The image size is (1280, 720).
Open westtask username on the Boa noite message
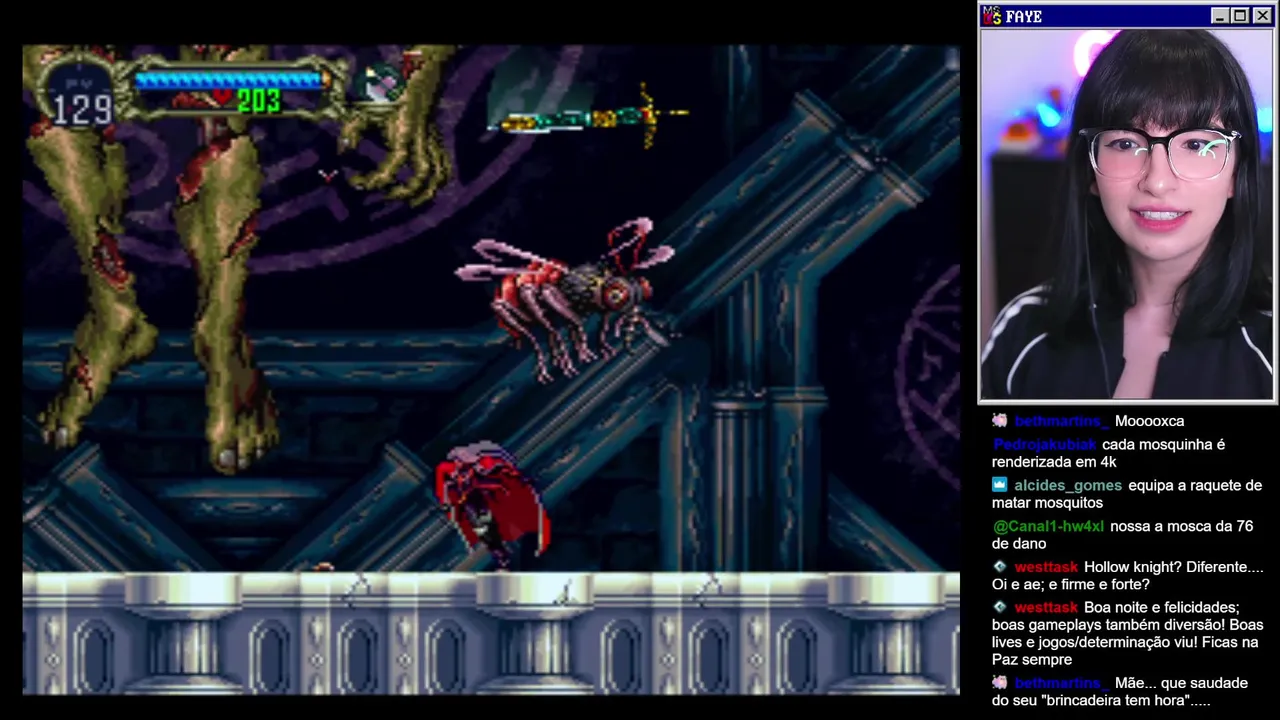(x=1046, y=607)
